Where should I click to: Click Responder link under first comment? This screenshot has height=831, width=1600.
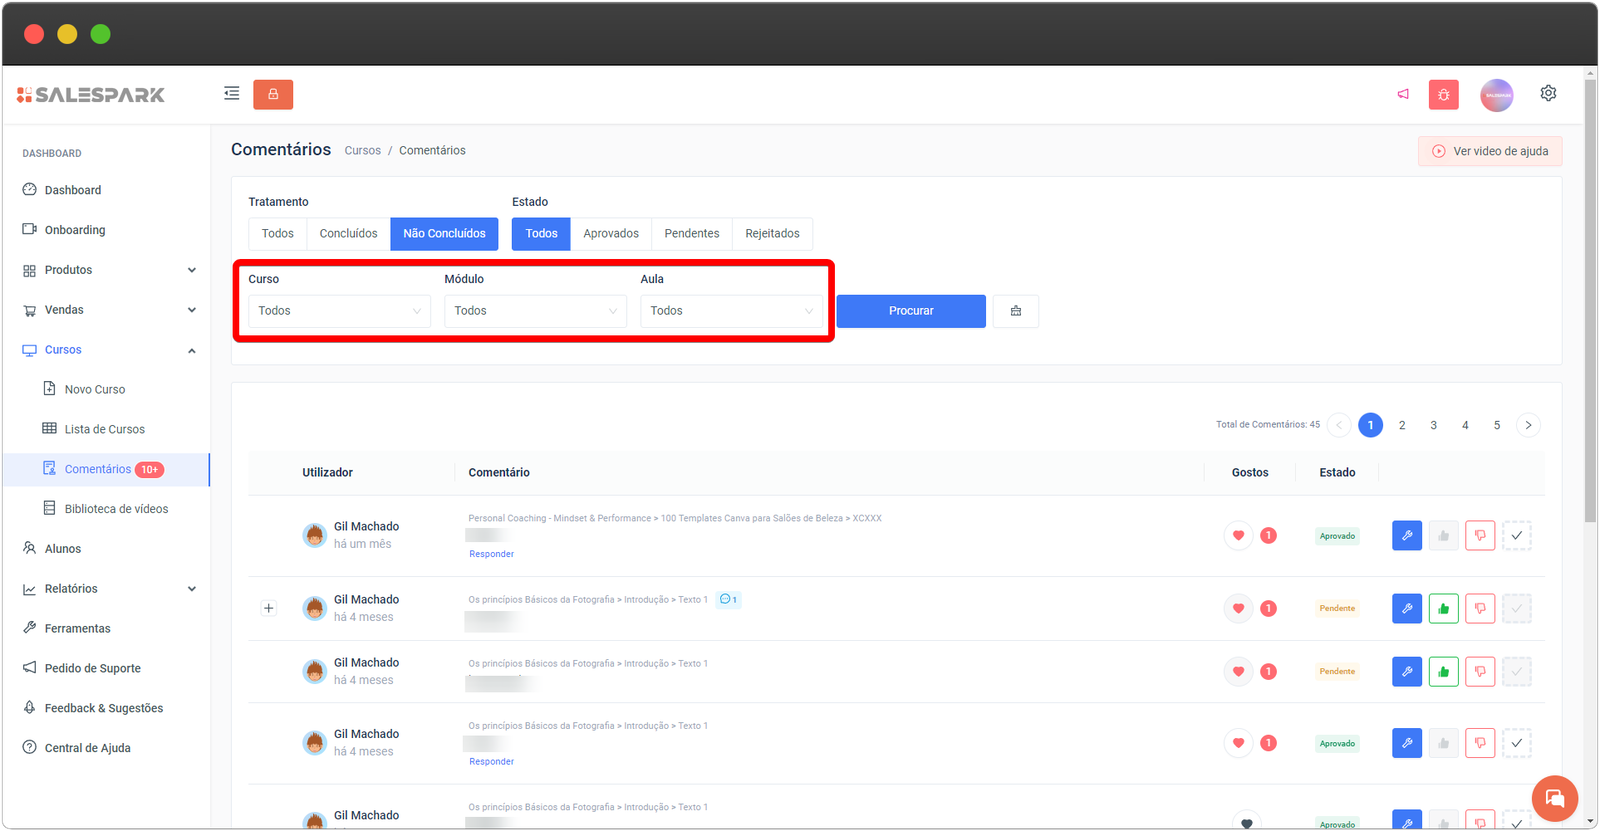coord(491,554)
